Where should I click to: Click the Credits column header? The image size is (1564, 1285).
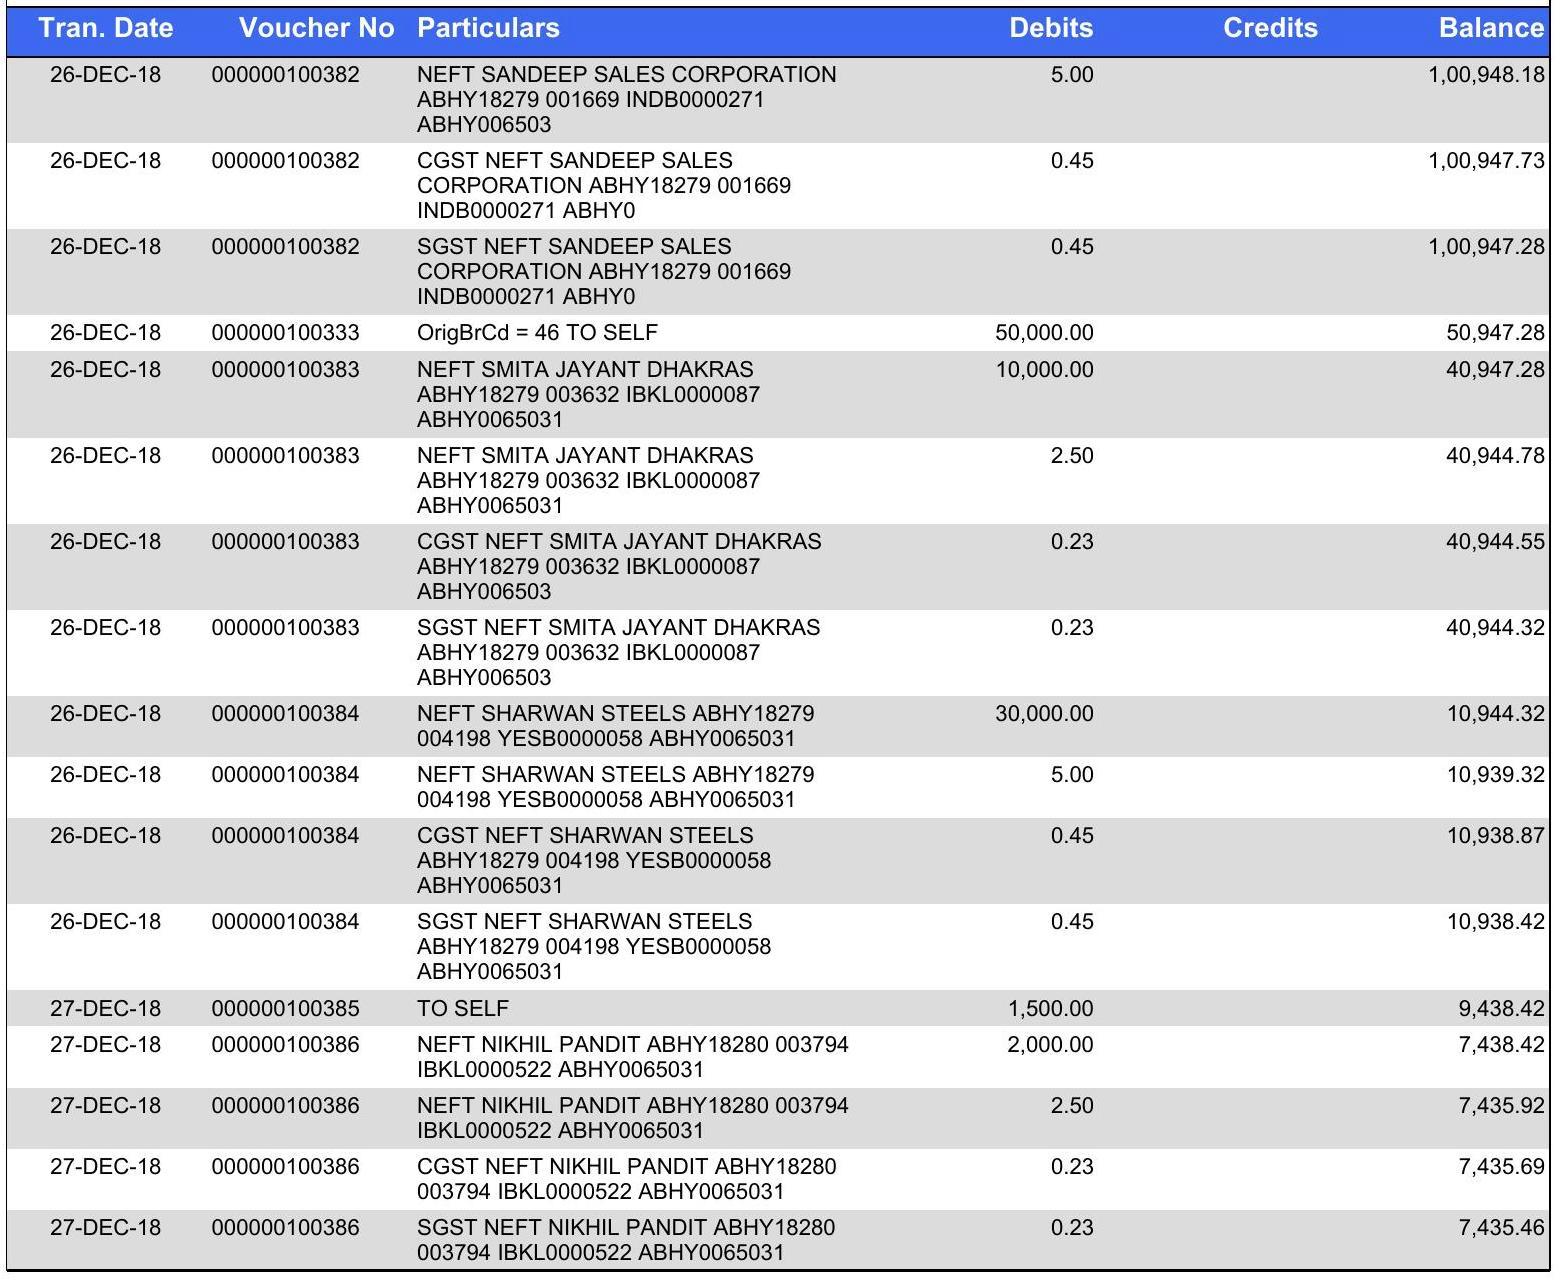coord(1270,28)
